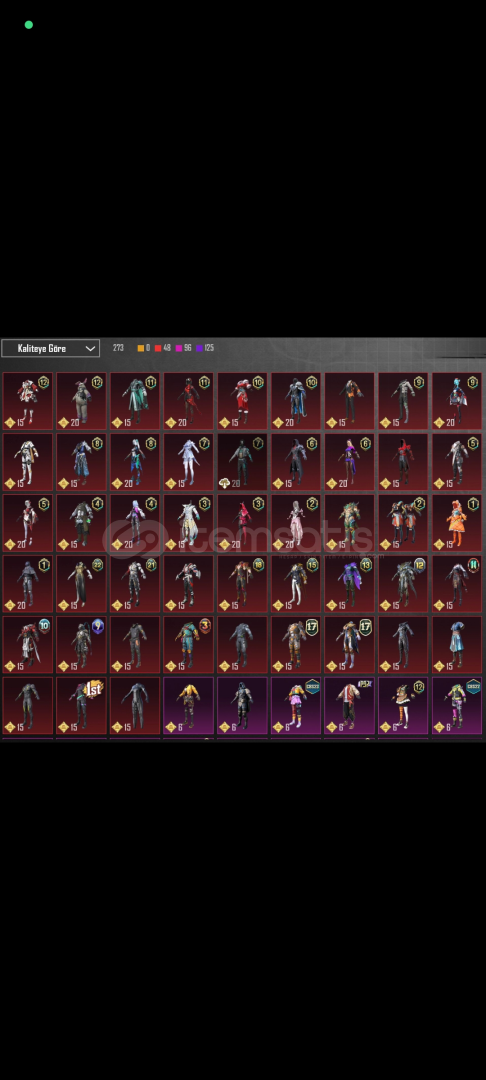Select the teal caped outfit with badge 11
Viewport: 486px width, 1080px height.
click(x=135, y=402)
